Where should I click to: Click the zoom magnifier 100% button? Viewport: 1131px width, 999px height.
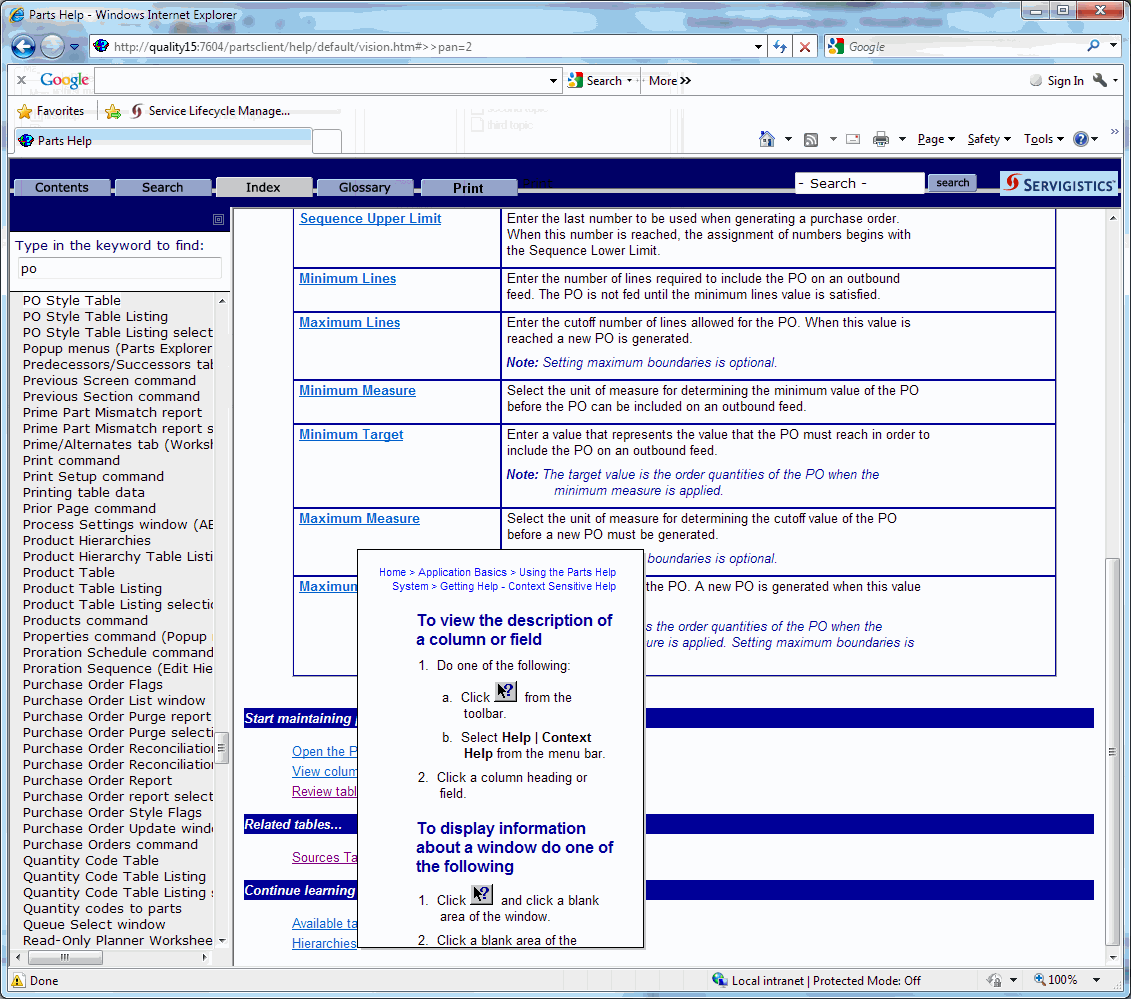coord(1056,980)
